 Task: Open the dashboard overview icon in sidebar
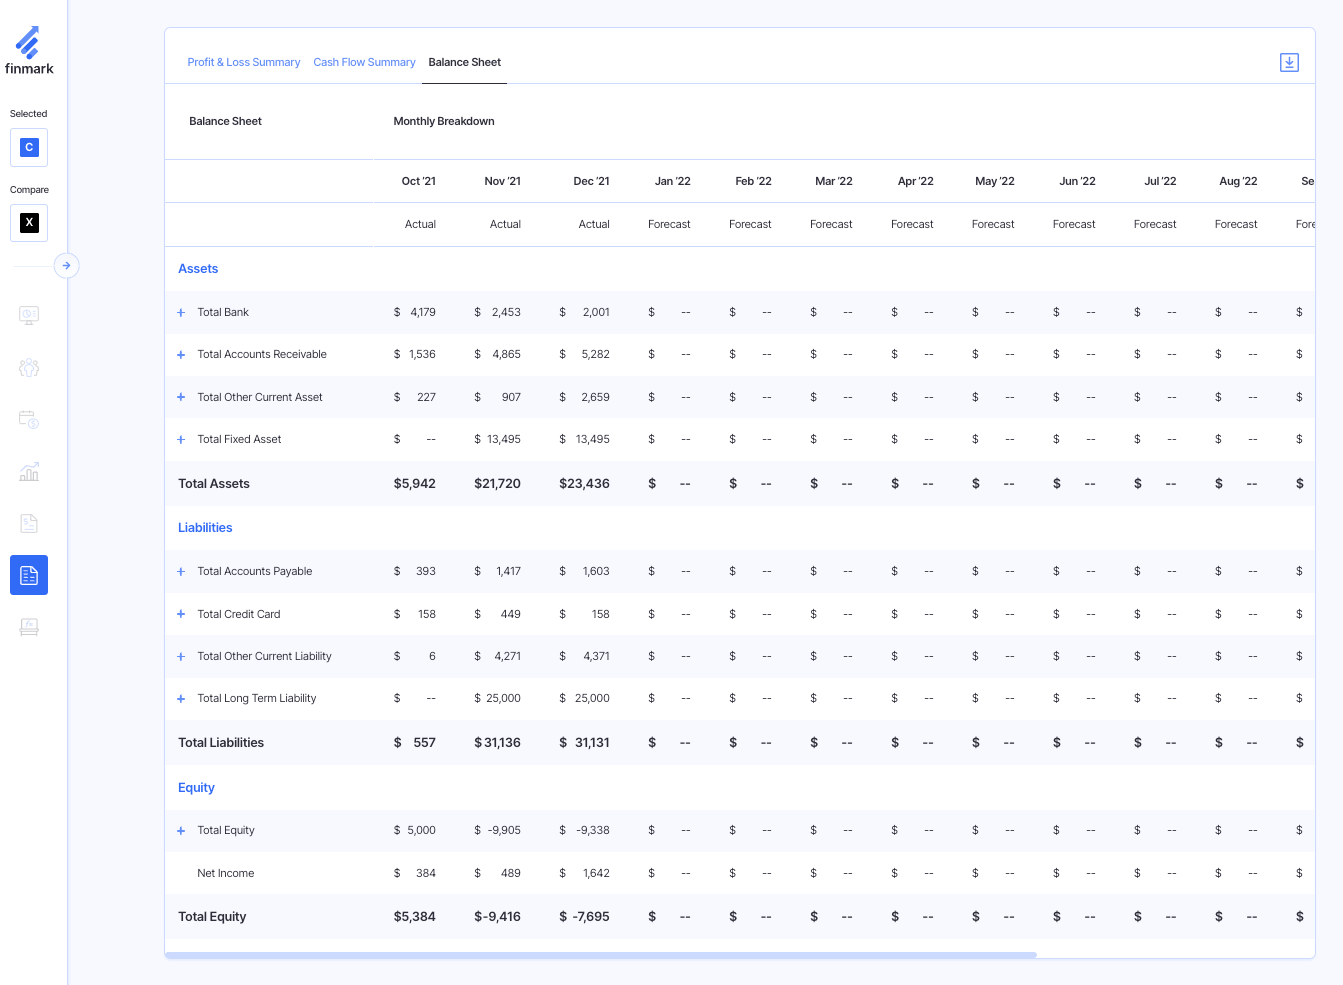tap(29, 315)
